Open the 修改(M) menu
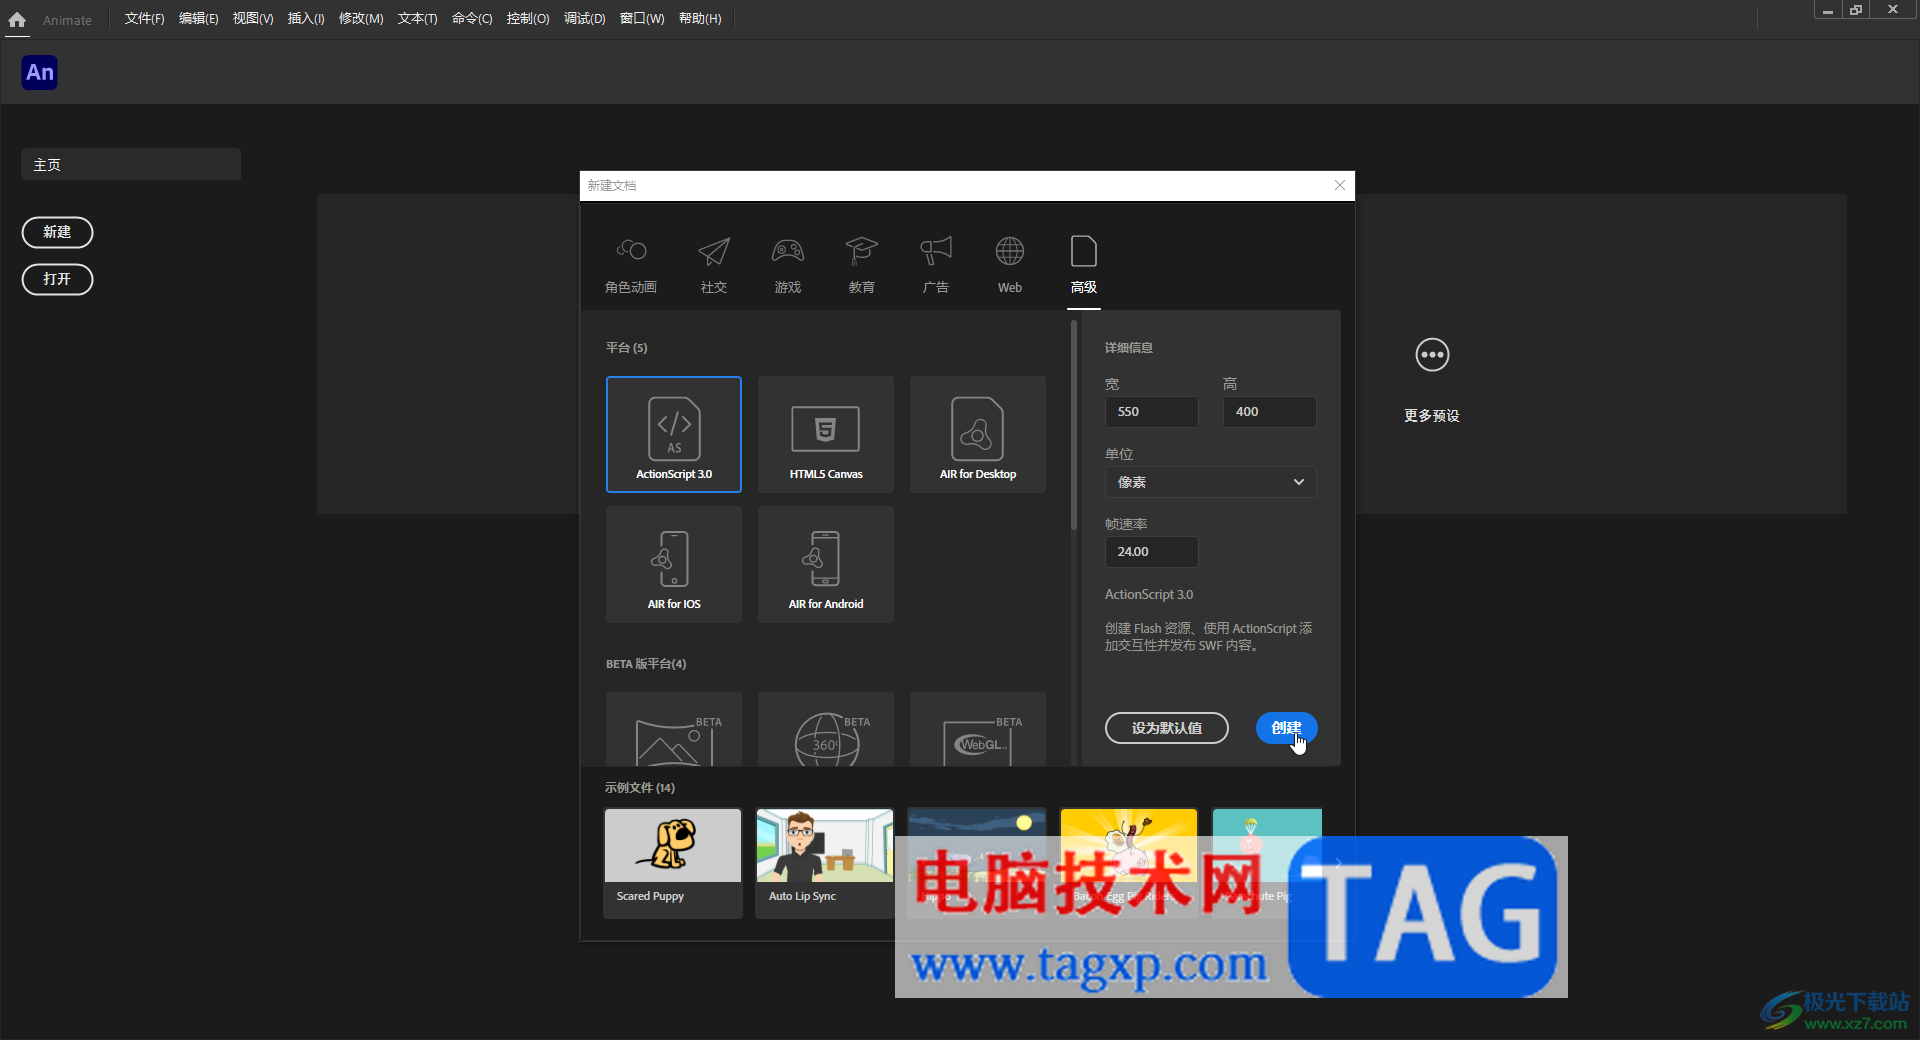This screenshot has width=1920, height=1040. (x=361, y=19)
